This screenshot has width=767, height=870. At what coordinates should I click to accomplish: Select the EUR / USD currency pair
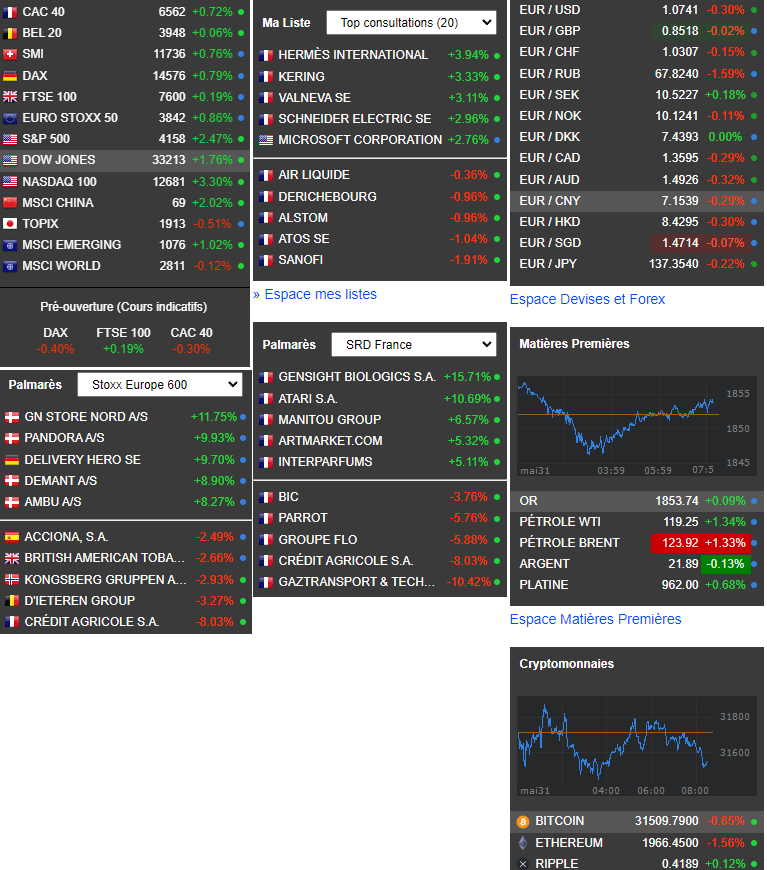(x=637, y=10)
